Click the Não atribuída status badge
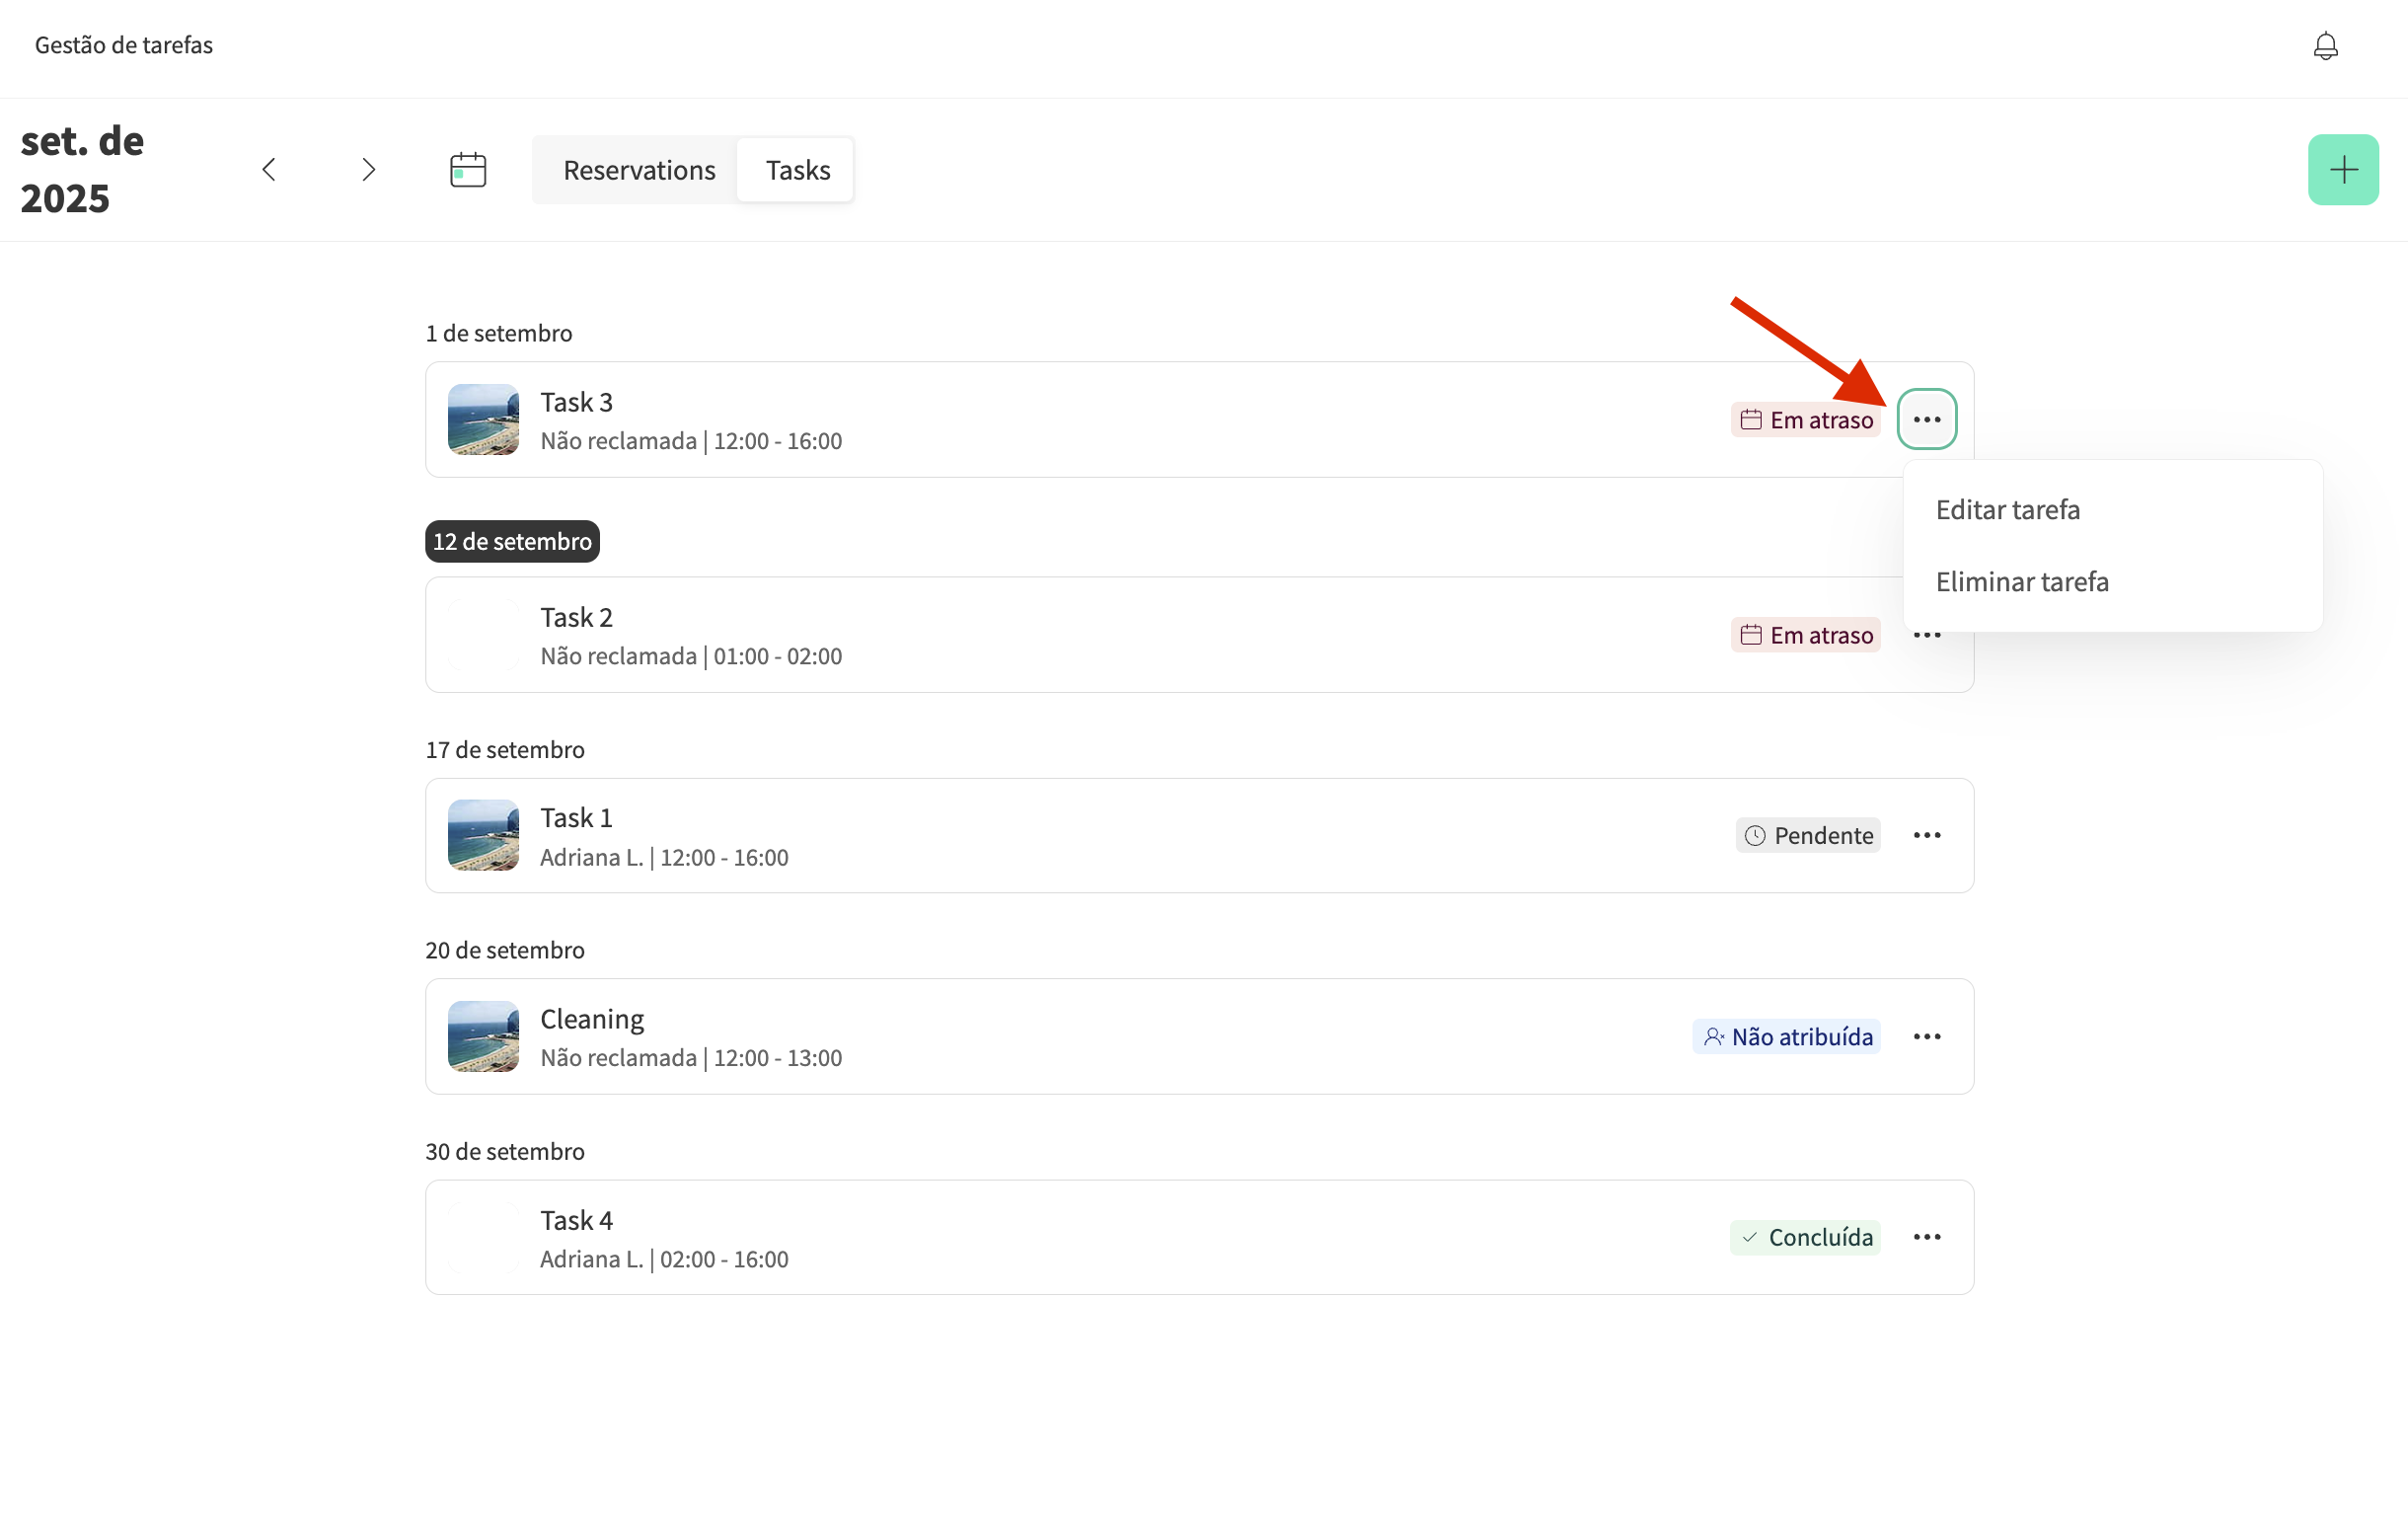This screenshot has width=2408, height=1528. click(1786, 1037)
